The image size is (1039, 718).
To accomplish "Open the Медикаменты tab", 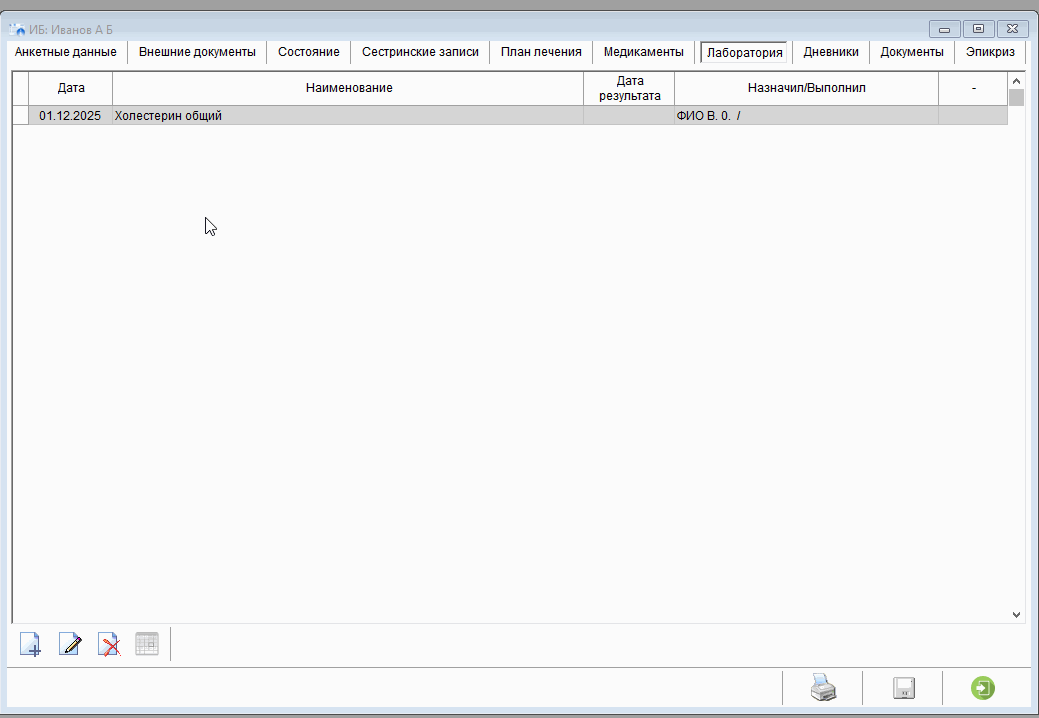I will tap(643, 52).
